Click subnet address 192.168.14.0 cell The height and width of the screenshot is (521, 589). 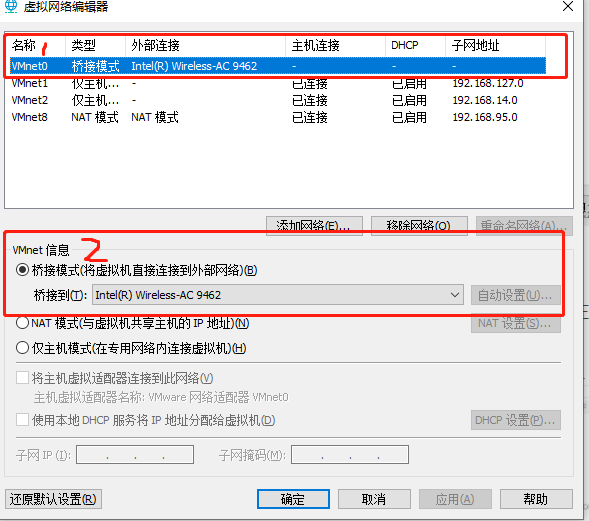tap(485, 100)
